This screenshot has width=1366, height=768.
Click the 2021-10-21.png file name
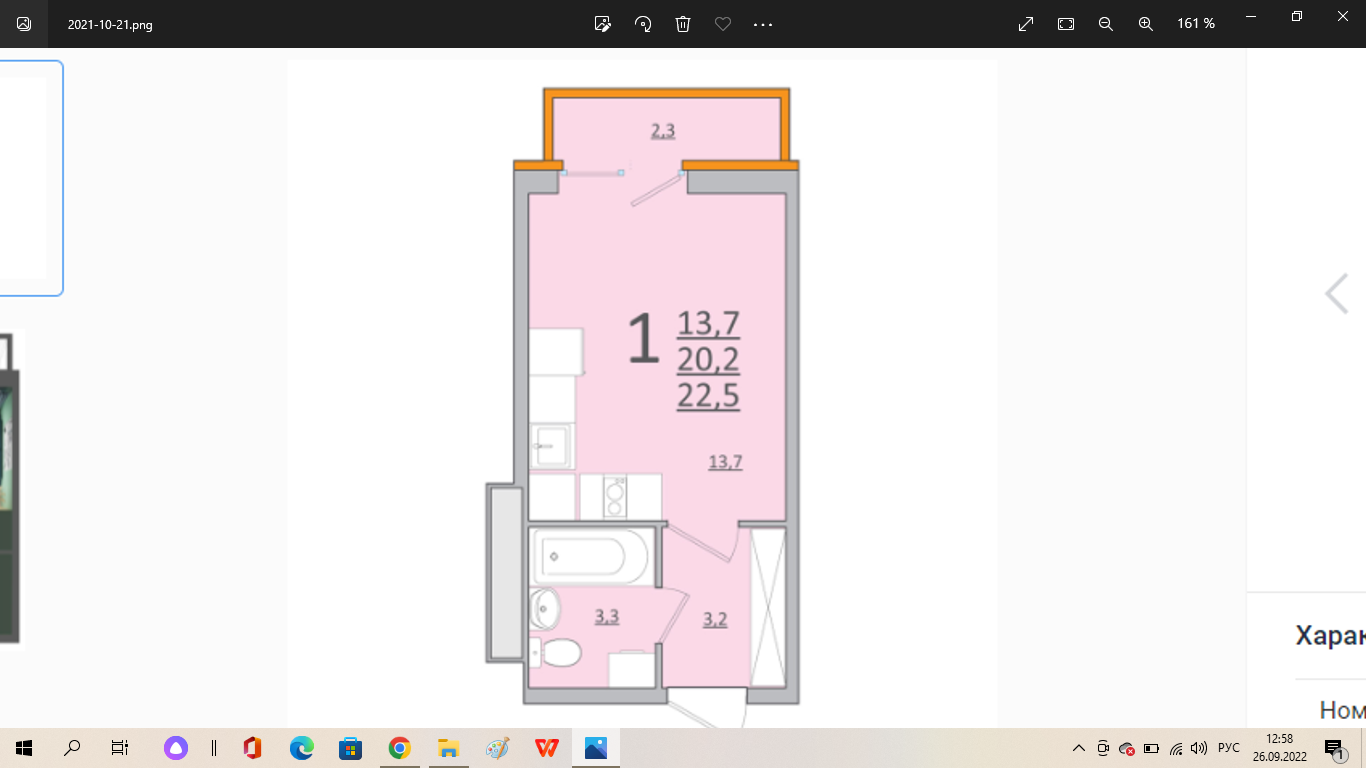tap(110, 24)
